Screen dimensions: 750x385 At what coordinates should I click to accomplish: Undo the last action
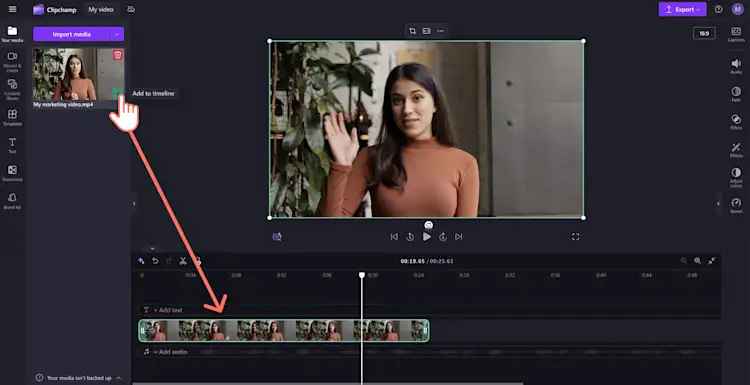(x=155, y=261)
